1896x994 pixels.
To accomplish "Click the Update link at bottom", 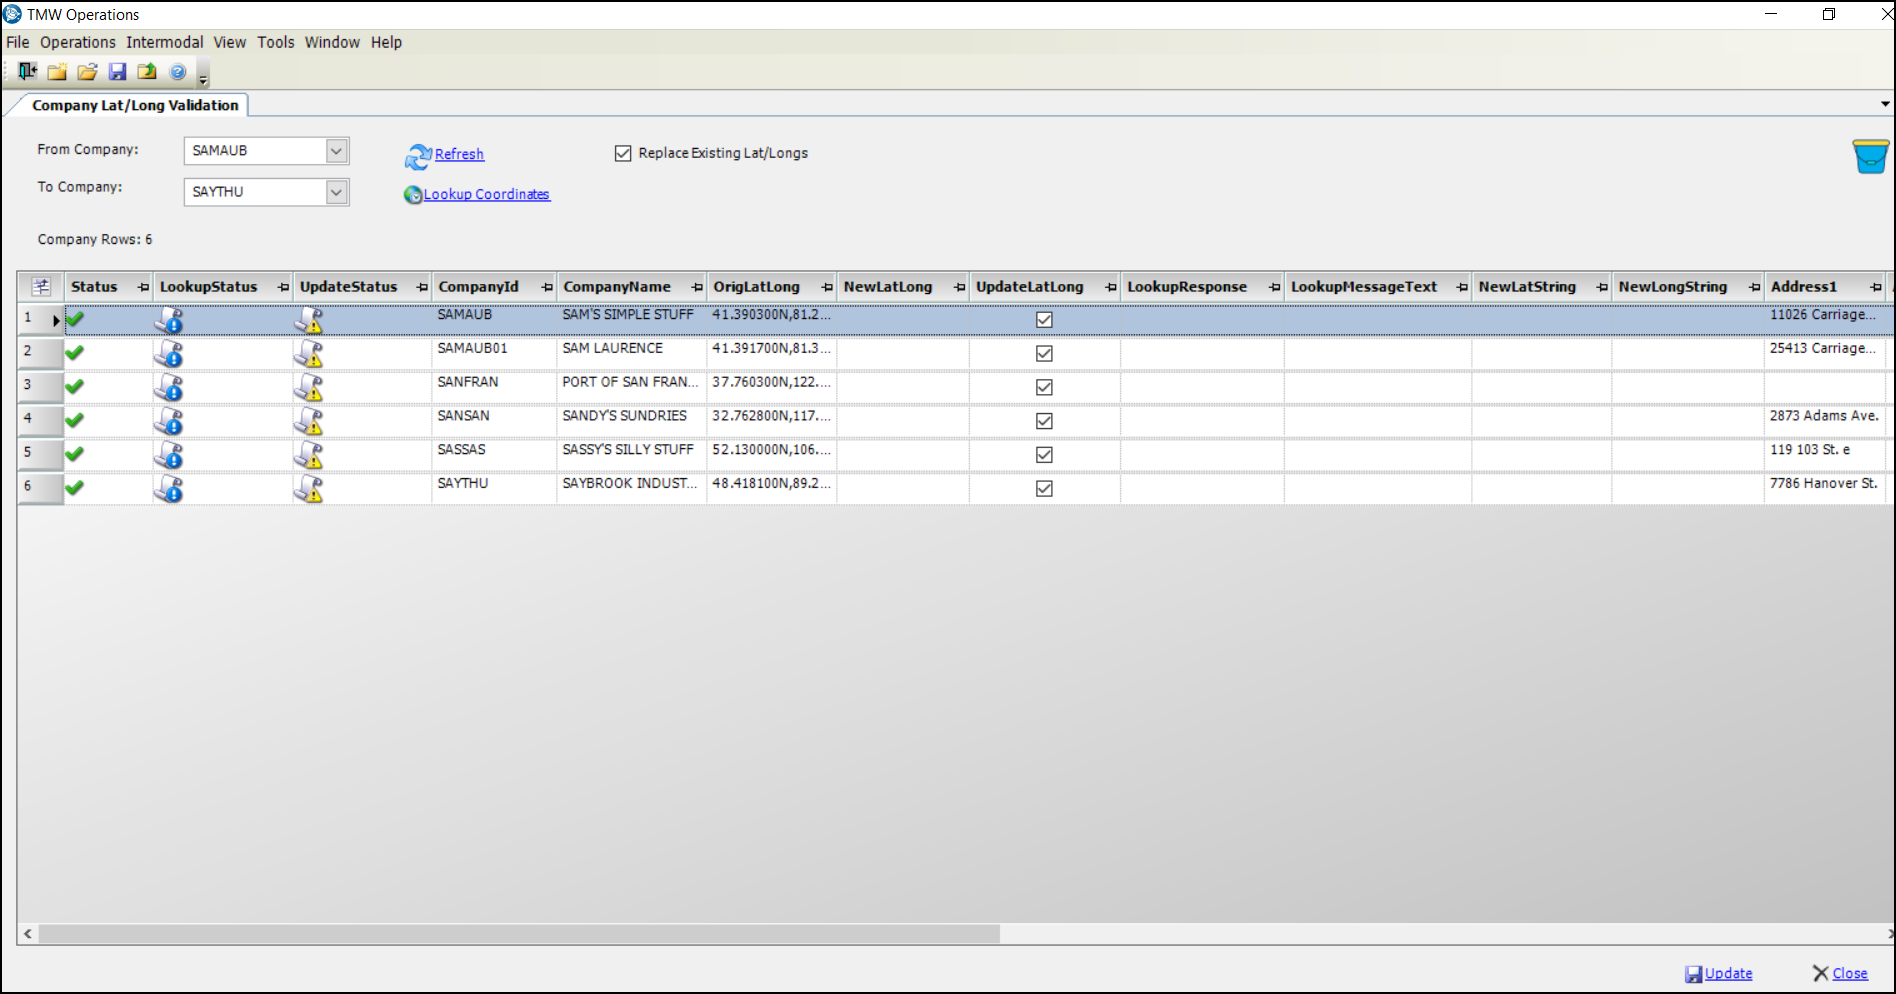I will click(1727, 973).
